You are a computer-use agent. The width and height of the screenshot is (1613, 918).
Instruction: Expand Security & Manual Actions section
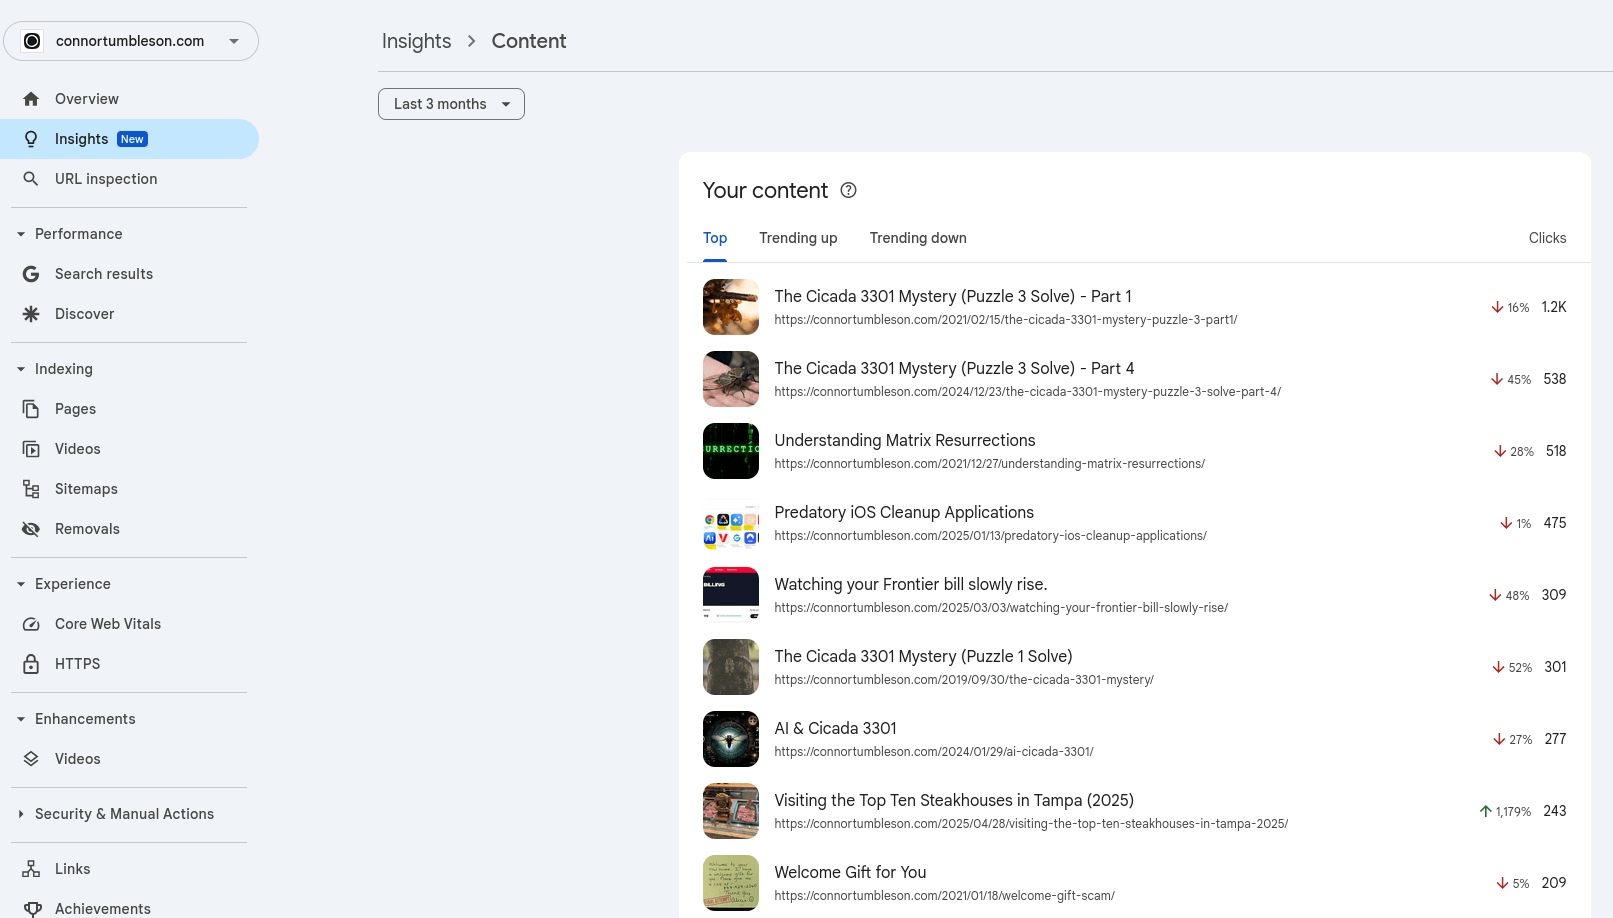click(x=21, y=814)
